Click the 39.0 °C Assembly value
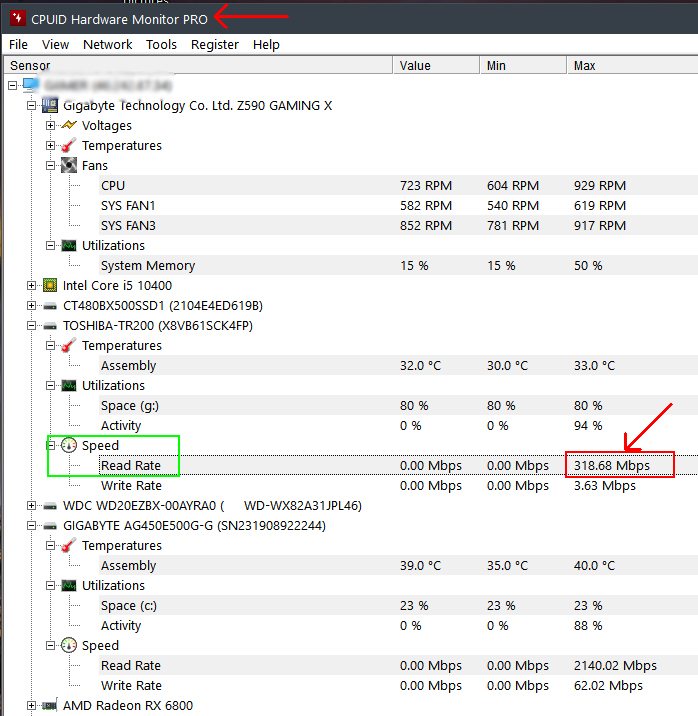The height and width of the screenshot is (716, 698). pyautogui.click(x=420, y=565)
